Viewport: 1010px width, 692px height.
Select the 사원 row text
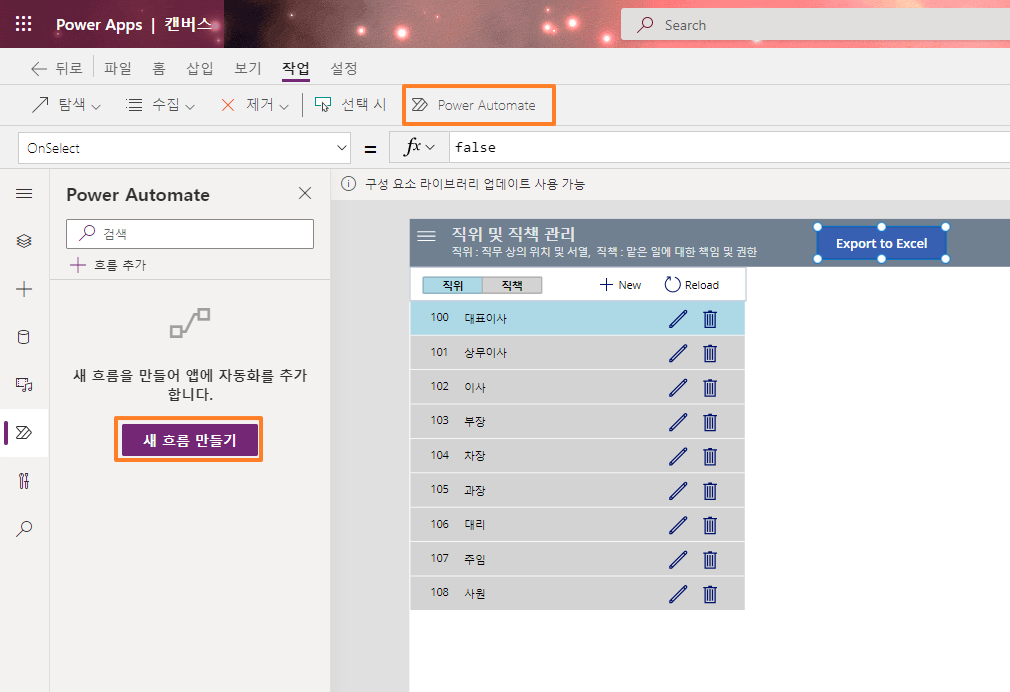(475, 593)
